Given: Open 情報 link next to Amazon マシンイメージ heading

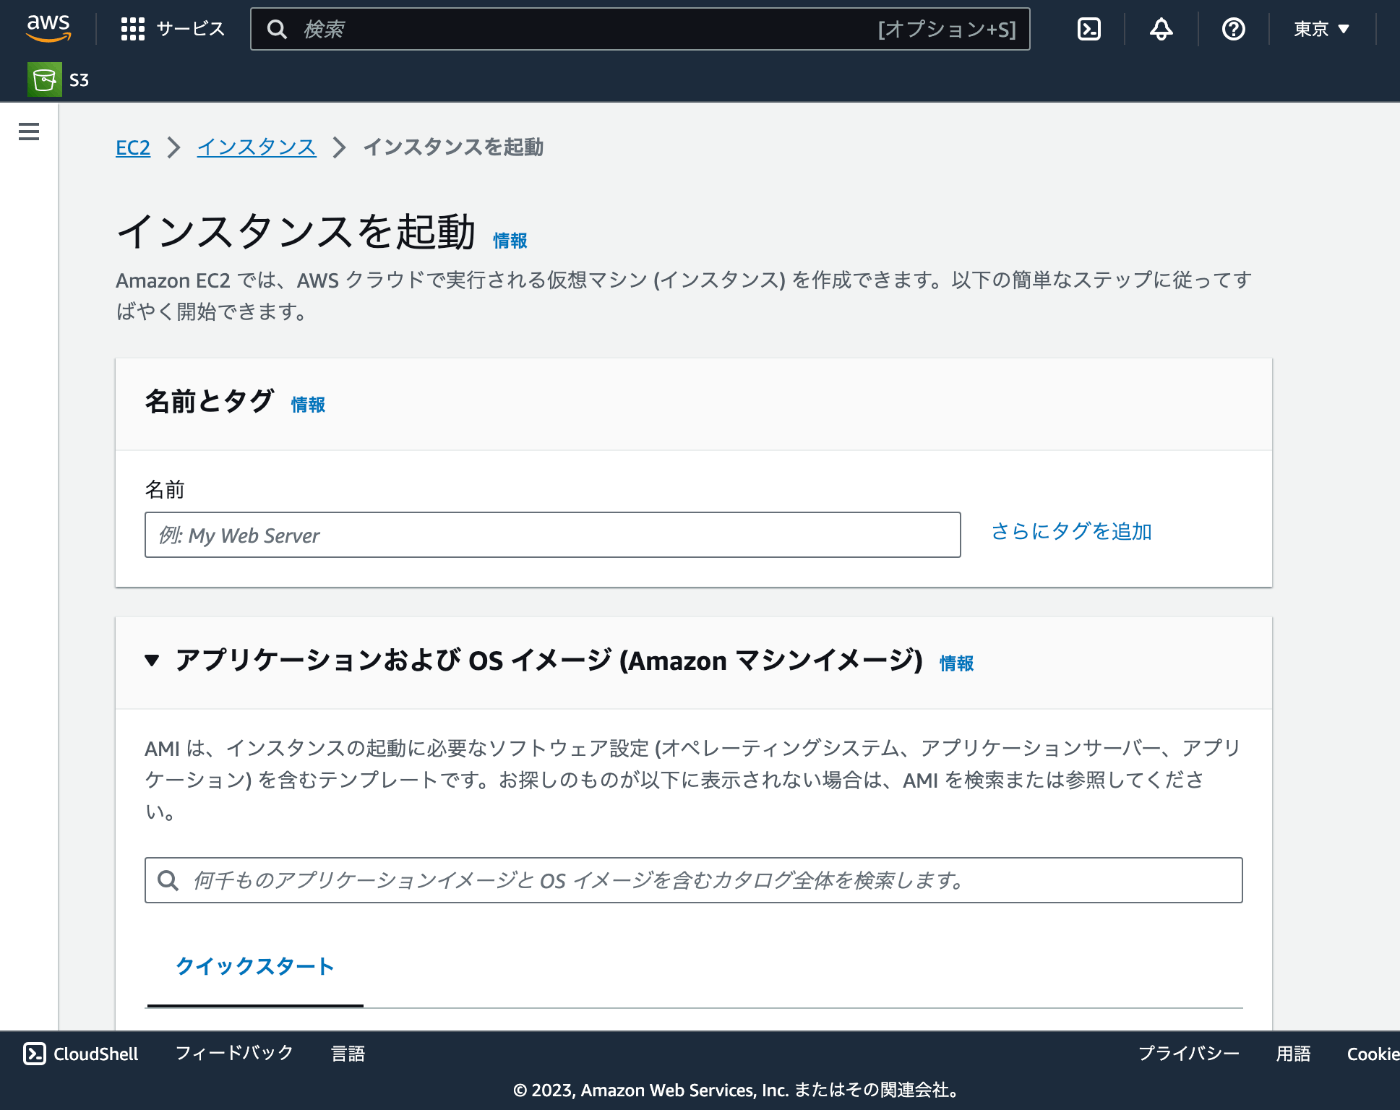Looking at the screenshot, I should (x=956, y=663).
